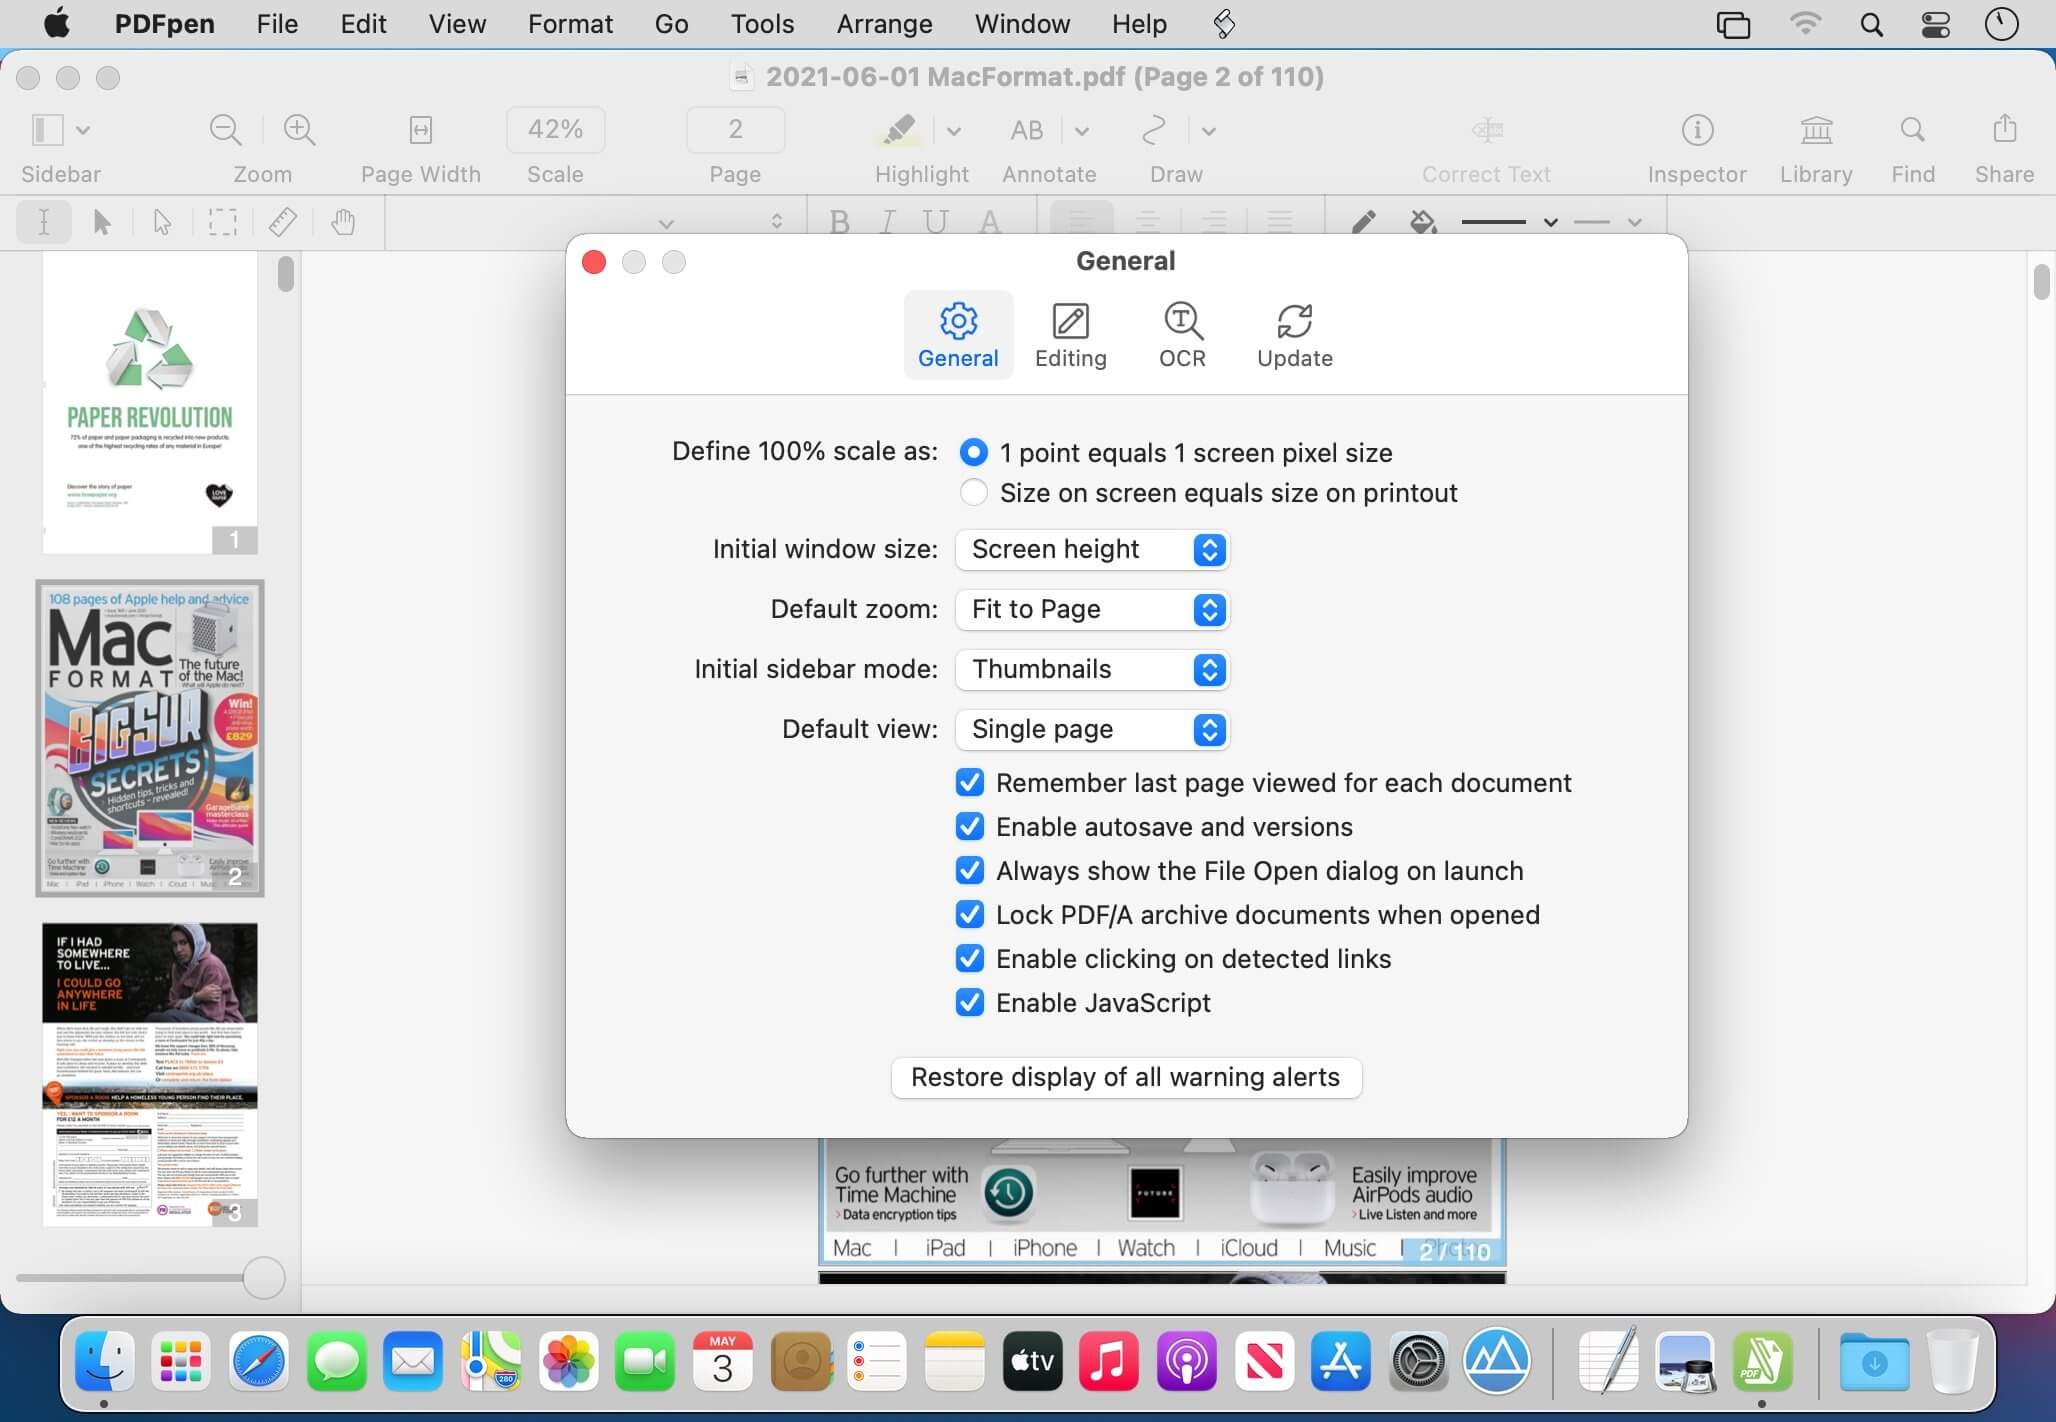The width and height of the screenshot is (2056, 1422).
Task: Open the Arrange menu
Action: coord(884,24)
